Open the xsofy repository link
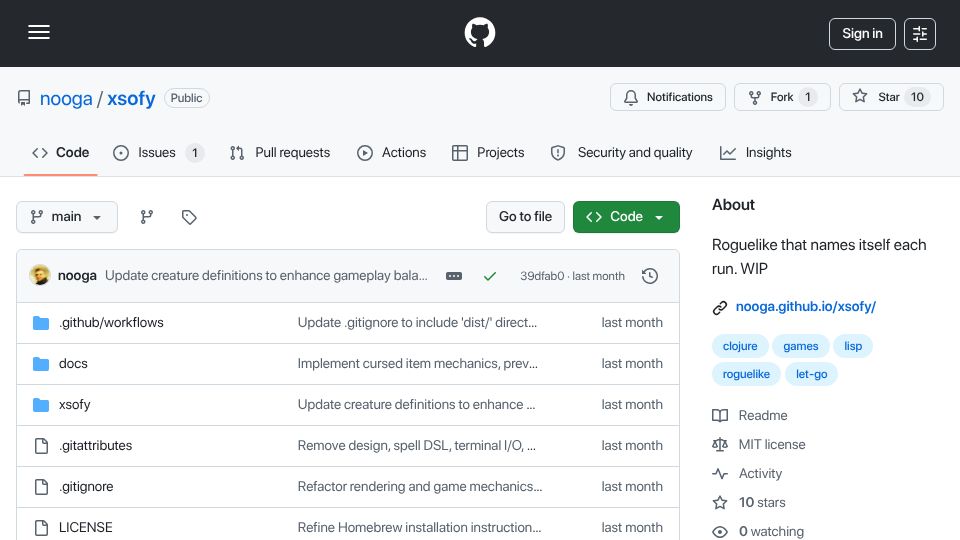 coord(131,98)
